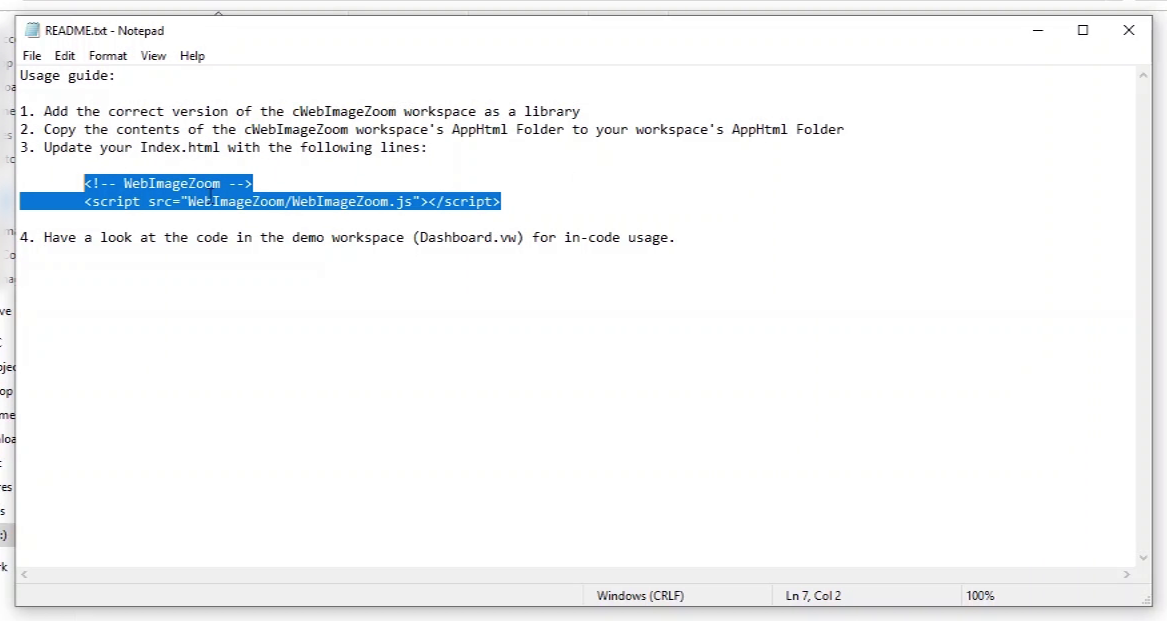Click the Windows (CRLF) status bar field
Viewport: 1167px width, 621px height.
[x=640, y=596]
